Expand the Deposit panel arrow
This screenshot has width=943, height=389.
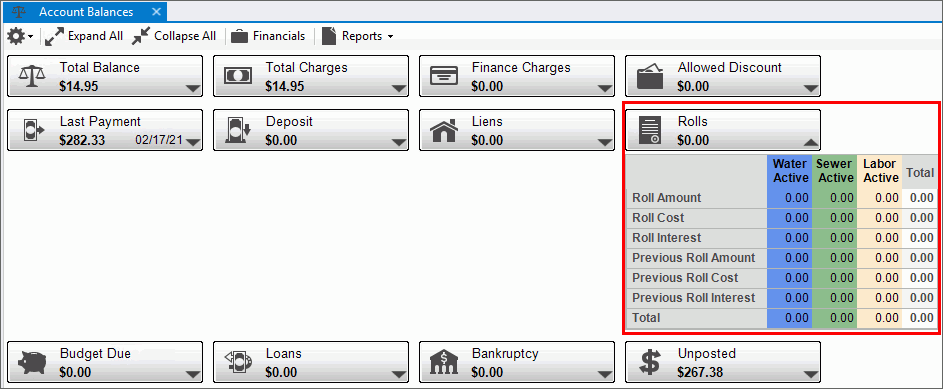coord(399,143)
